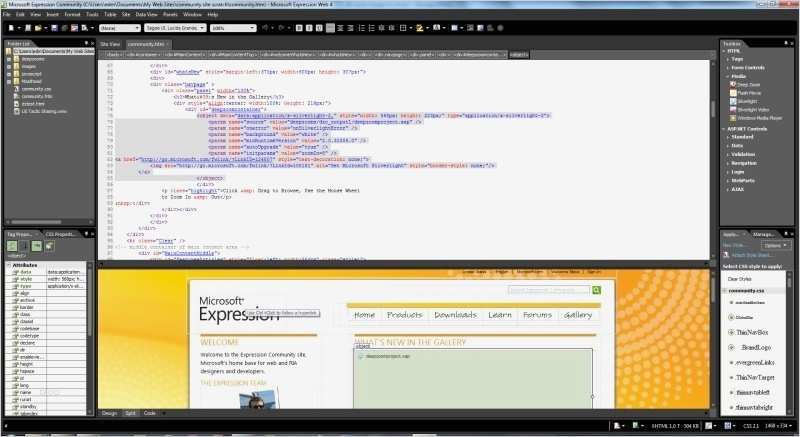Click the search input in page preview
This screenshot has width=800, height=437.
point(549,290)
